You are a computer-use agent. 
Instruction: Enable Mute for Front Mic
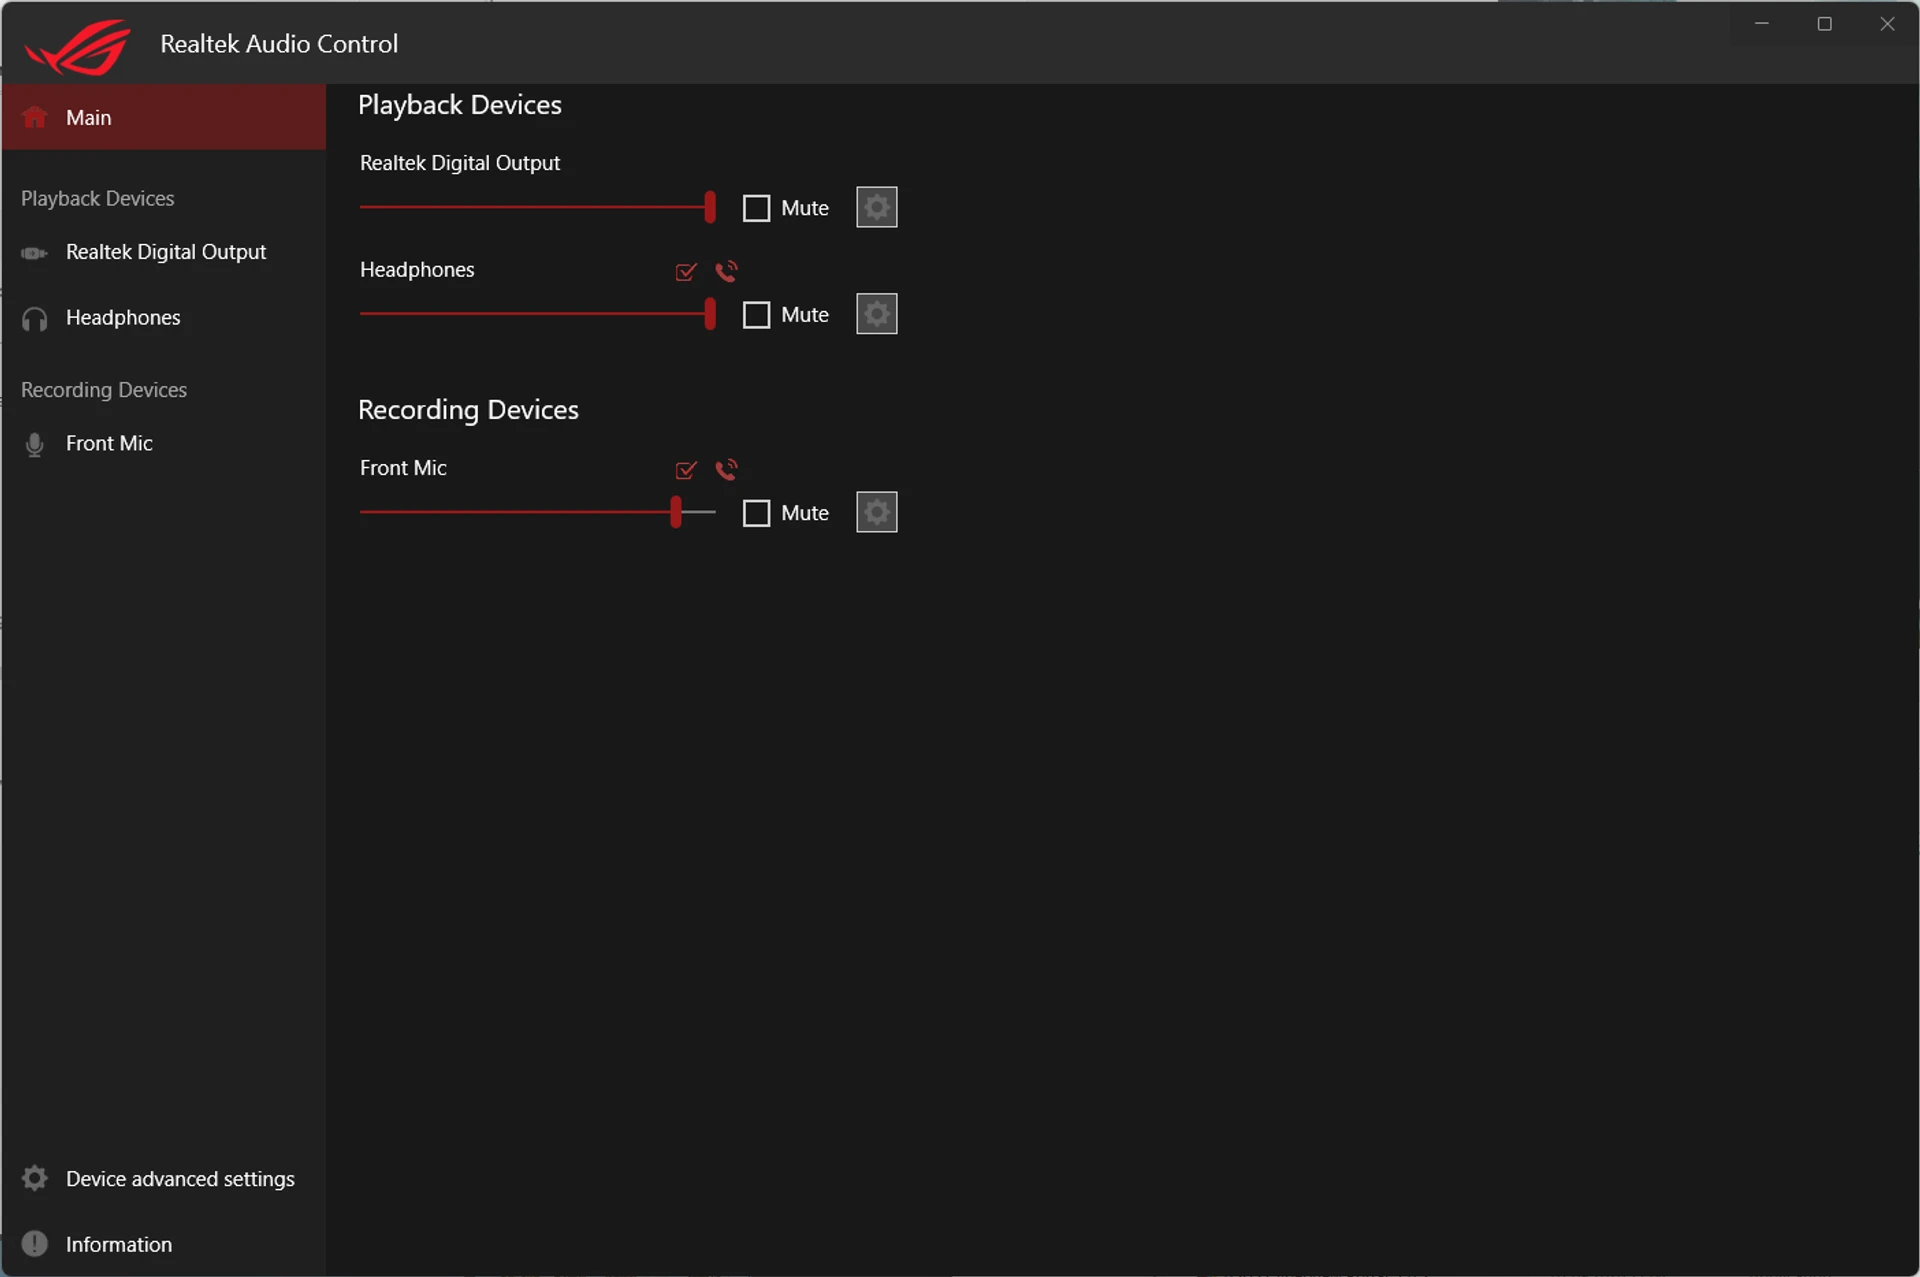pos(756,513)
